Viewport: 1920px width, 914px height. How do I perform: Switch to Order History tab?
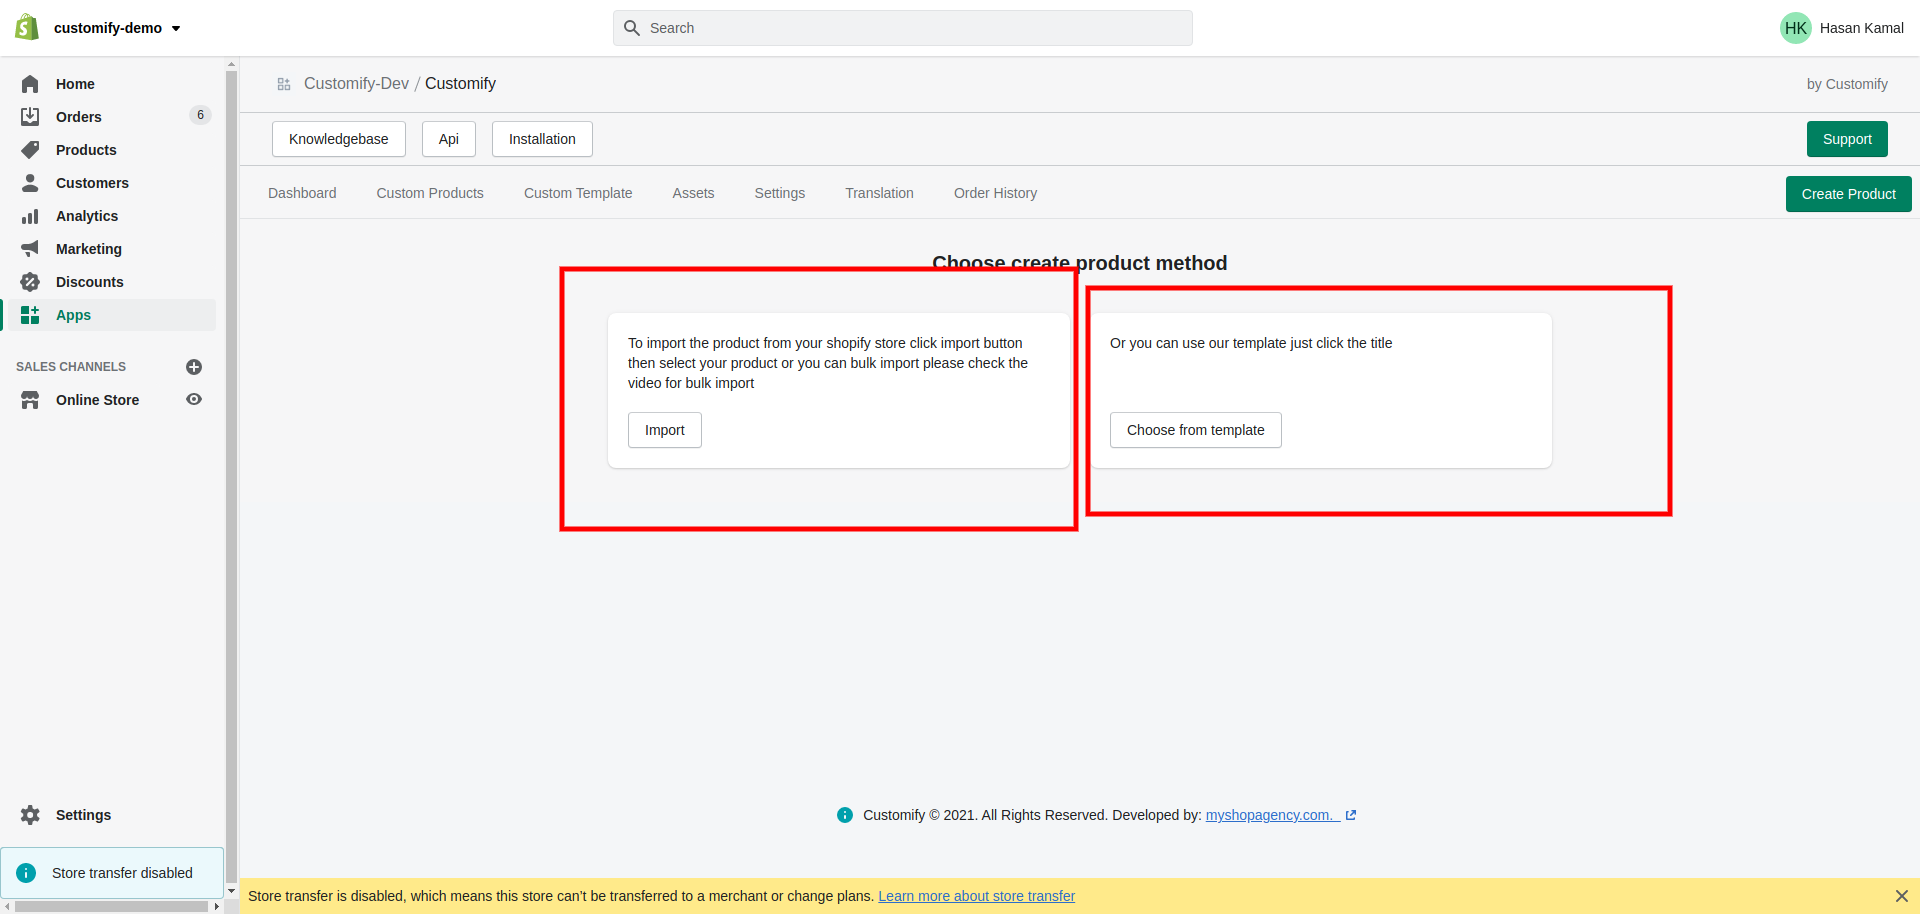pos(995,193)
